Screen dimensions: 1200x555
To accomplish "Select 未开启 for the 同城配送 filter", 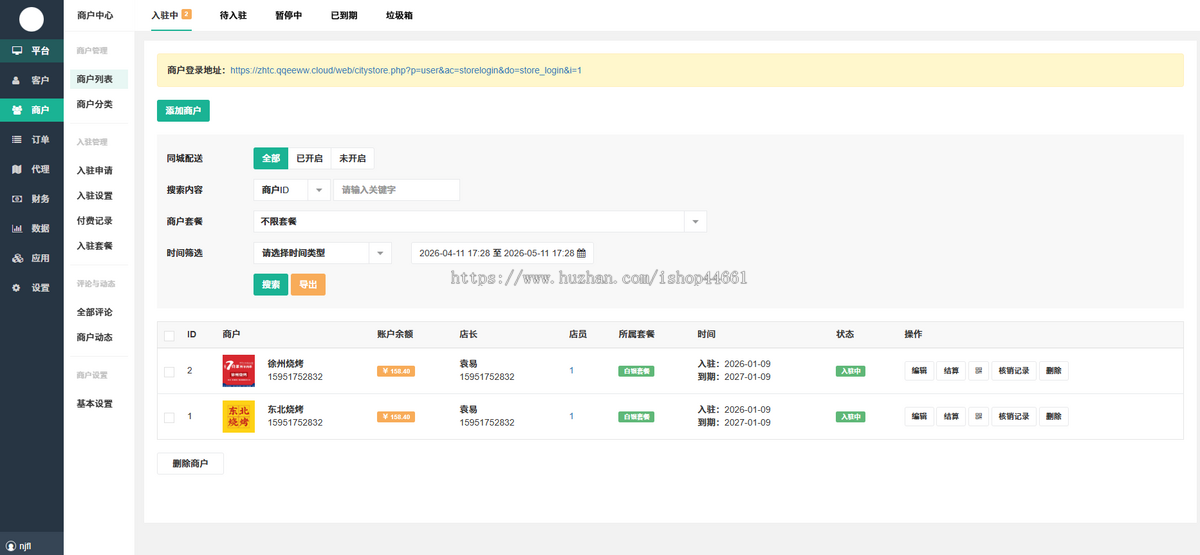I will coord(352,158).
